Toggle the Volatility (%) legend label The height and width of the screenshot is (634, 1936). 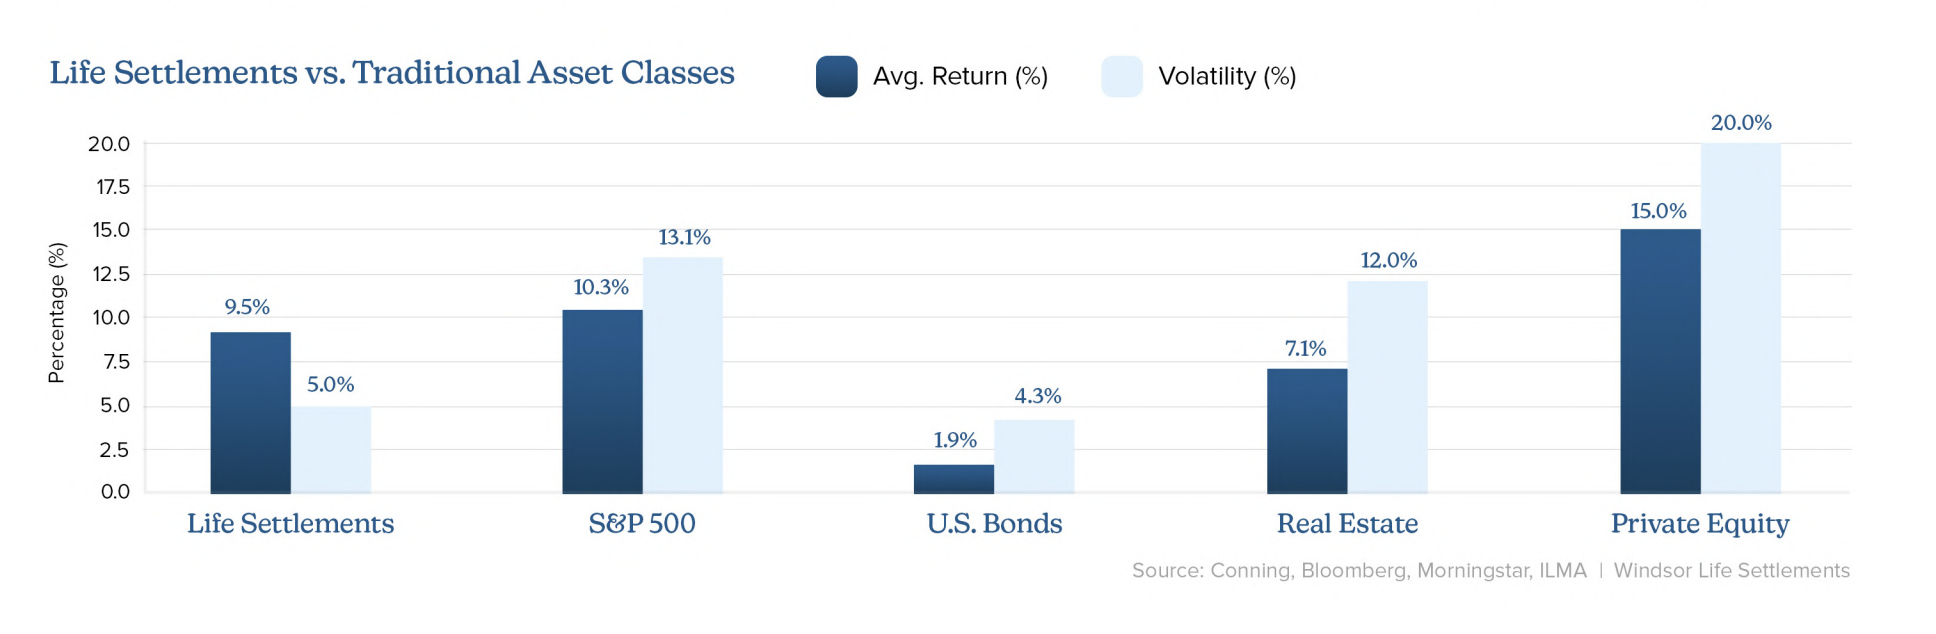pos(1227,76)
